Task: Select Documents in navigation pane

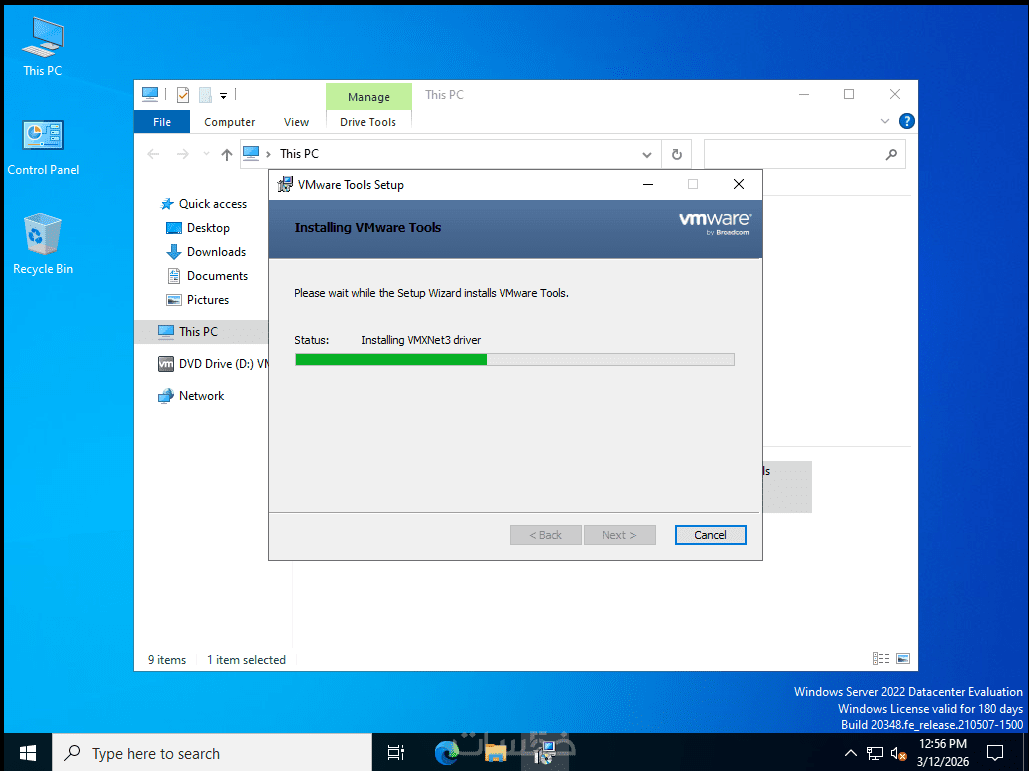Action: point(207,276)
